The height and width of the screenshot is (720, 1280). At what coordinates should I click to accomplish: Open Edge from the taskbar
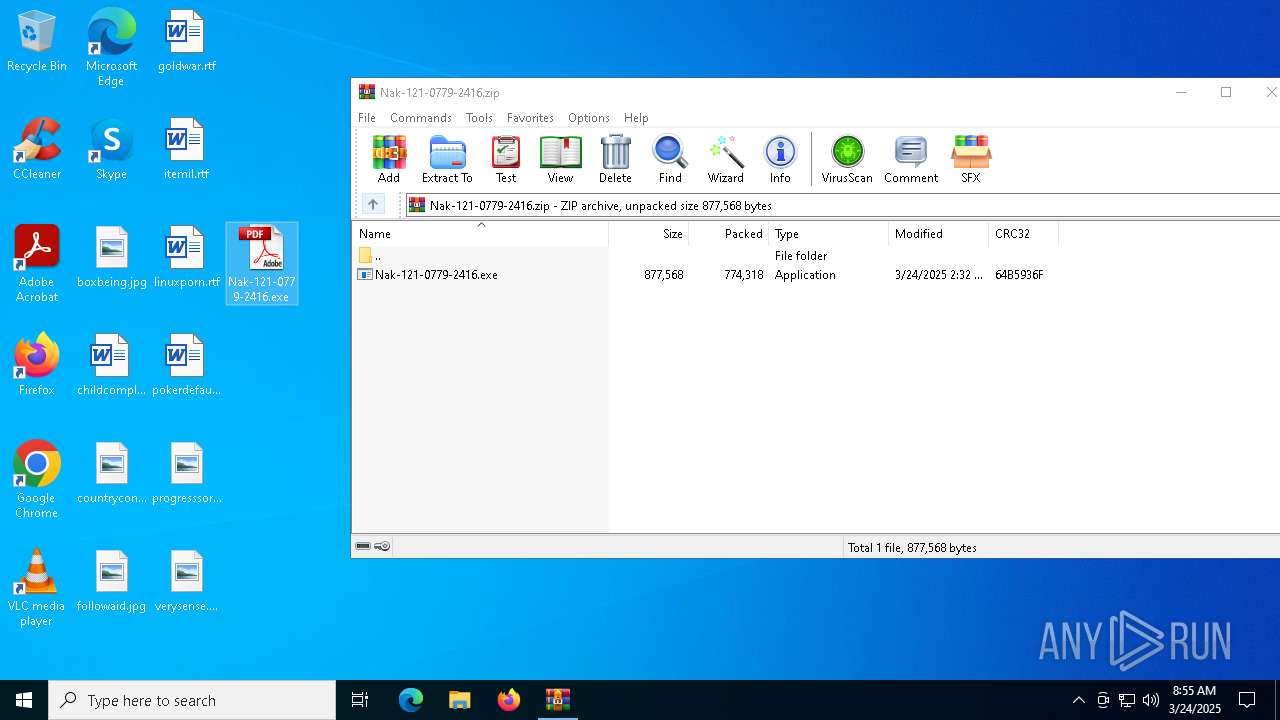click(x=411, y=700)
